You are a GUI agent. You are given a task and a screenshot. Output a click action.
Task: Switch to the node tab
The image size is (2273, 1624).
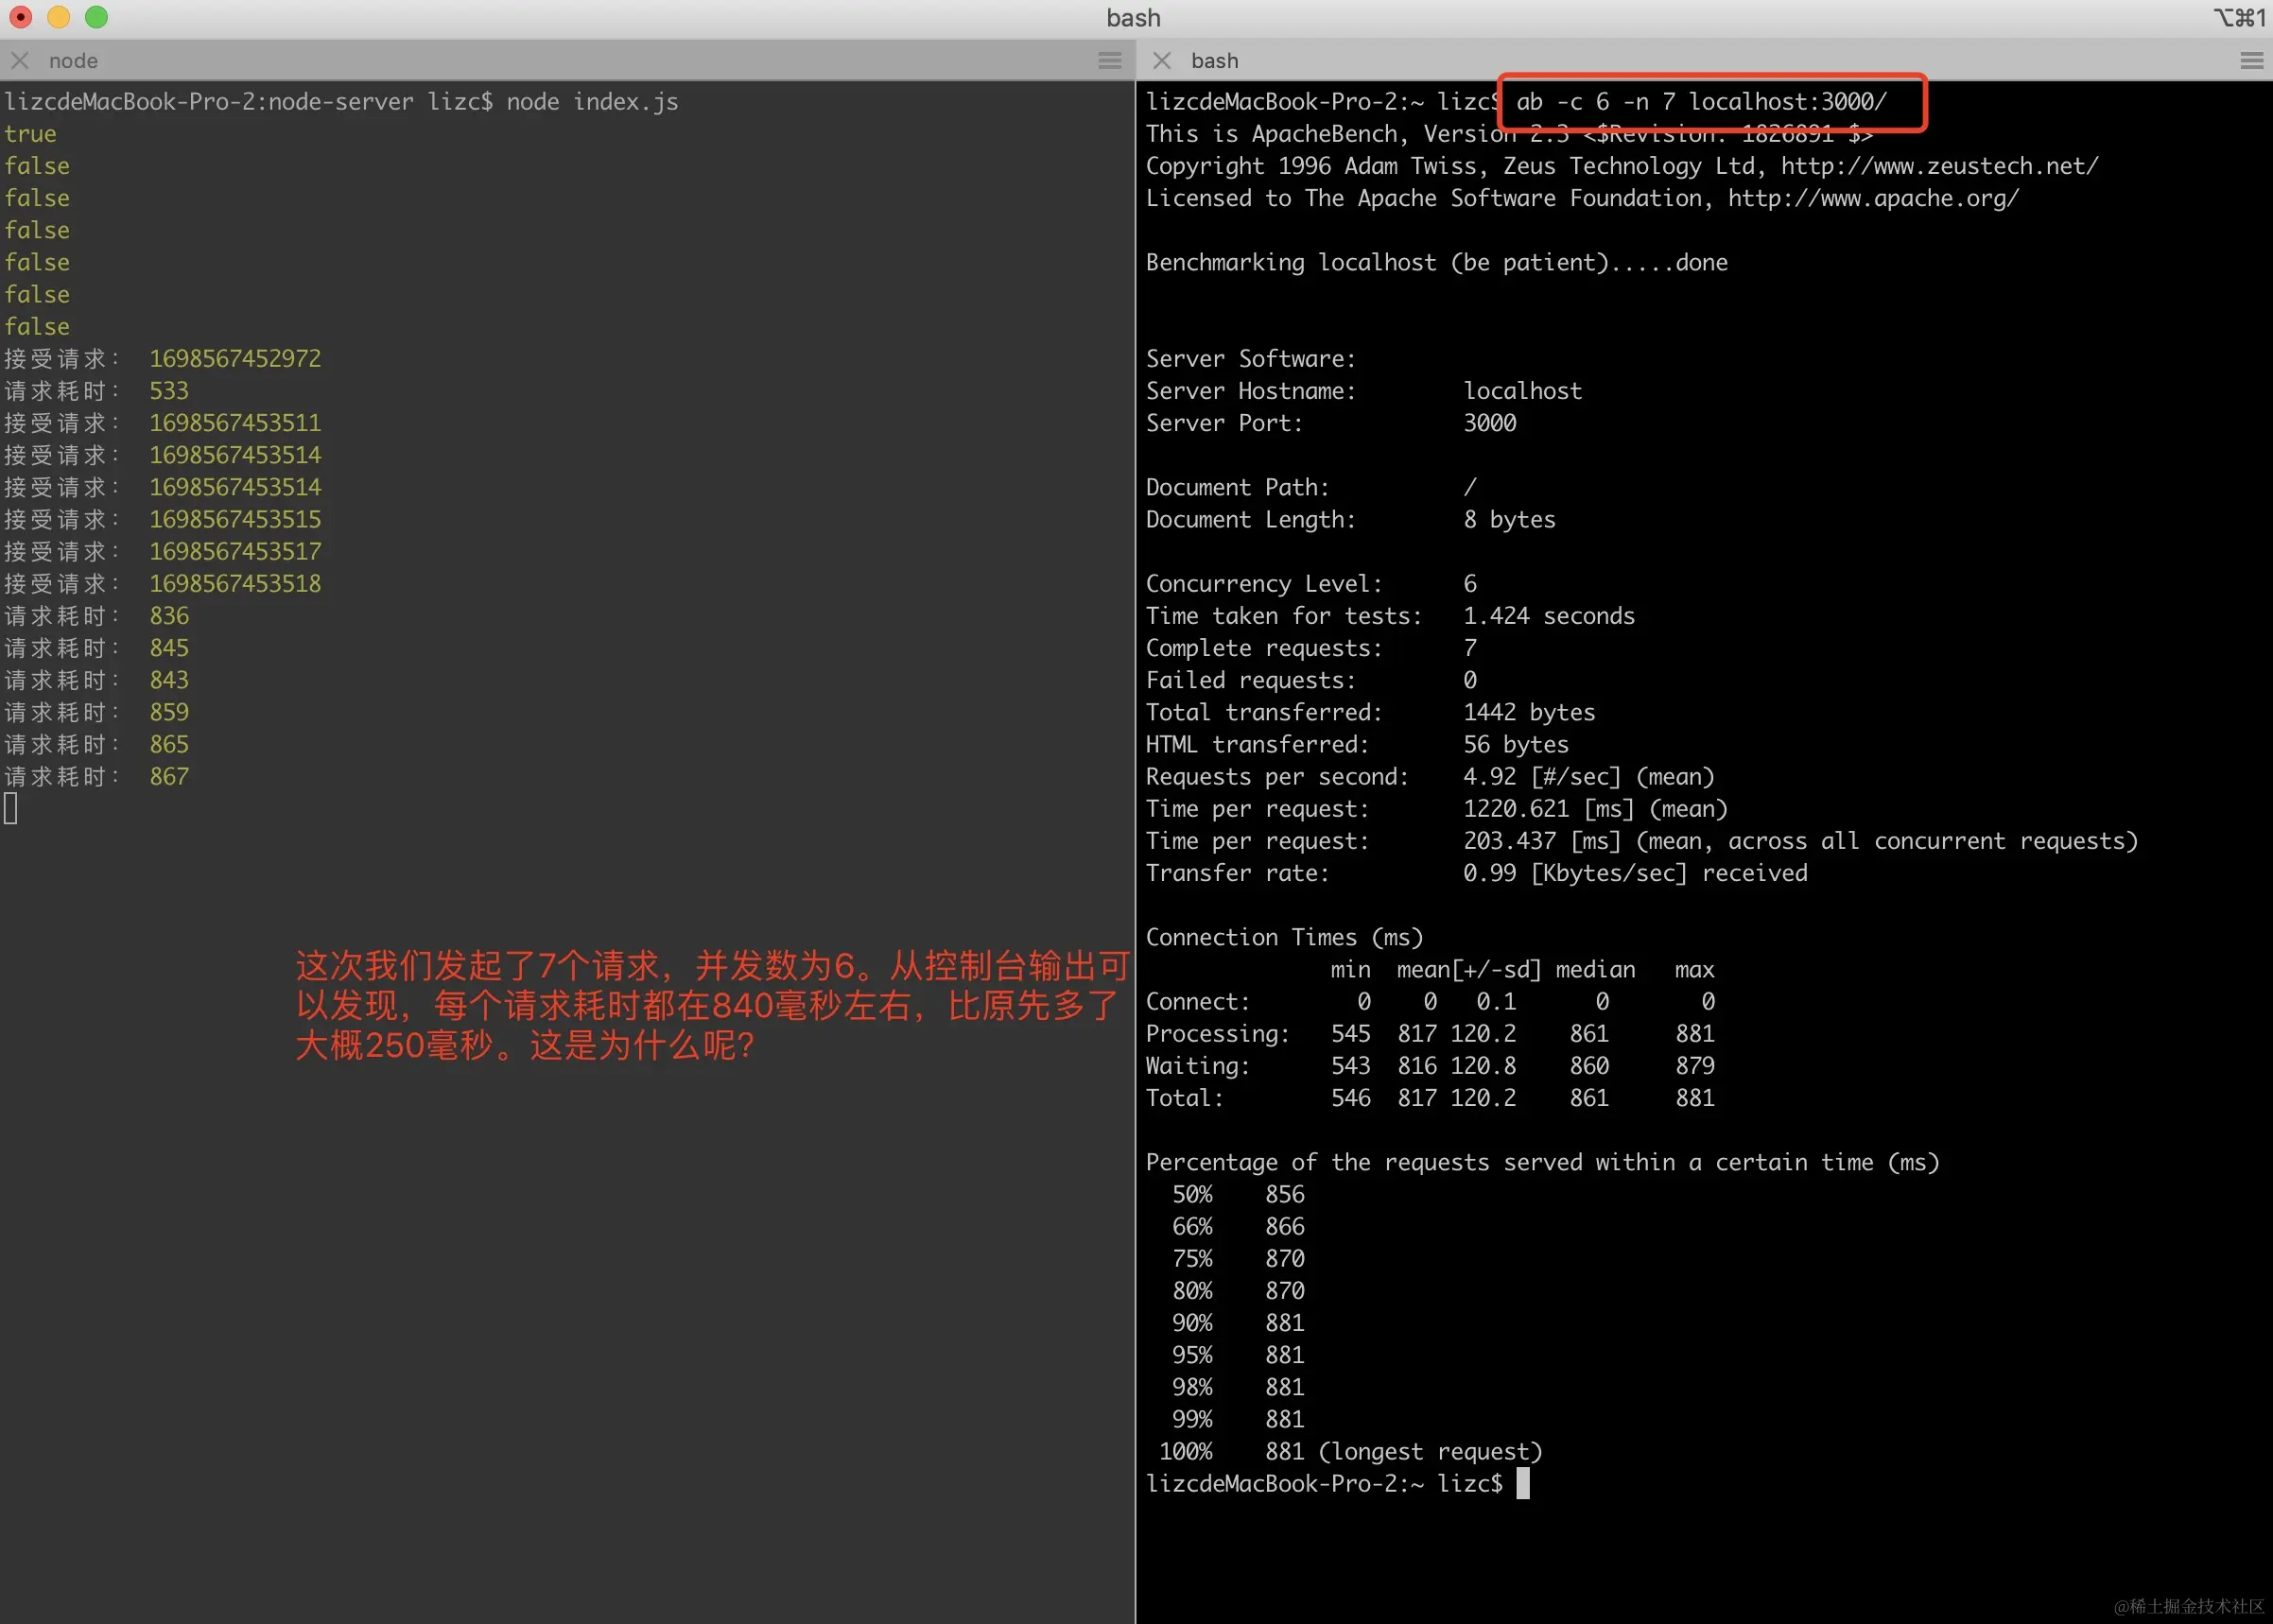(72, 60)
